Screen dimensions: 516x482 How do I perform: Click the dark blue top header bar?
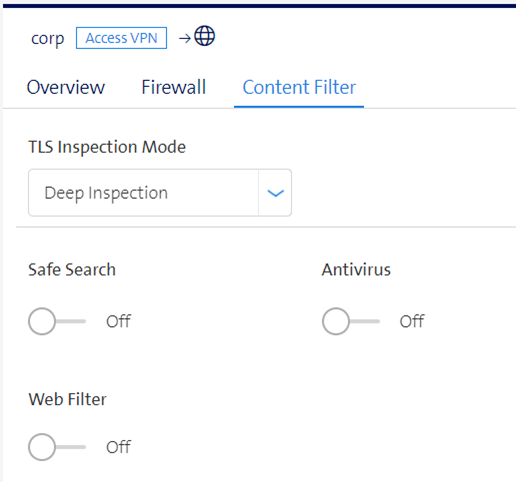[x=259, y=6]
